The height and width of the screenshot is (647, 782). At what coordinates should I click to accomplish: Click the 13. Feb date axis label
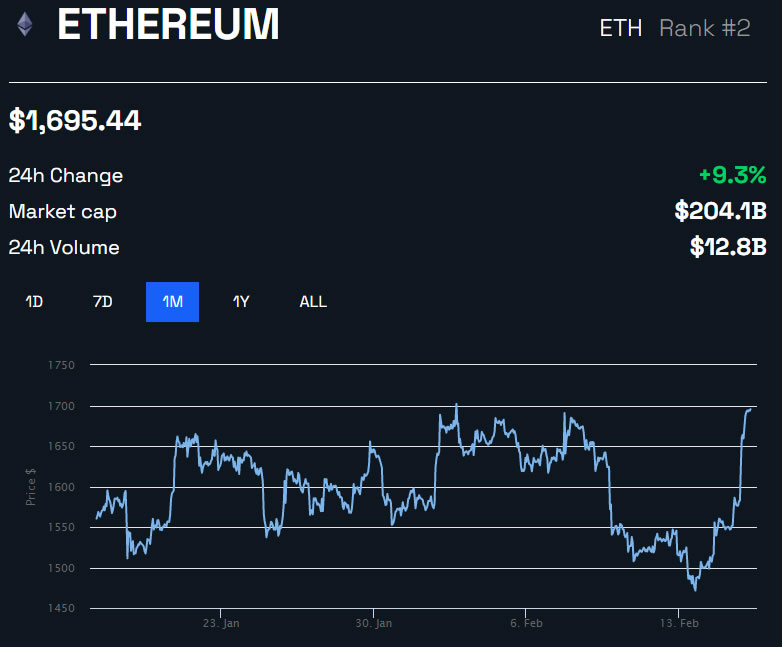(x=678, y=623)
